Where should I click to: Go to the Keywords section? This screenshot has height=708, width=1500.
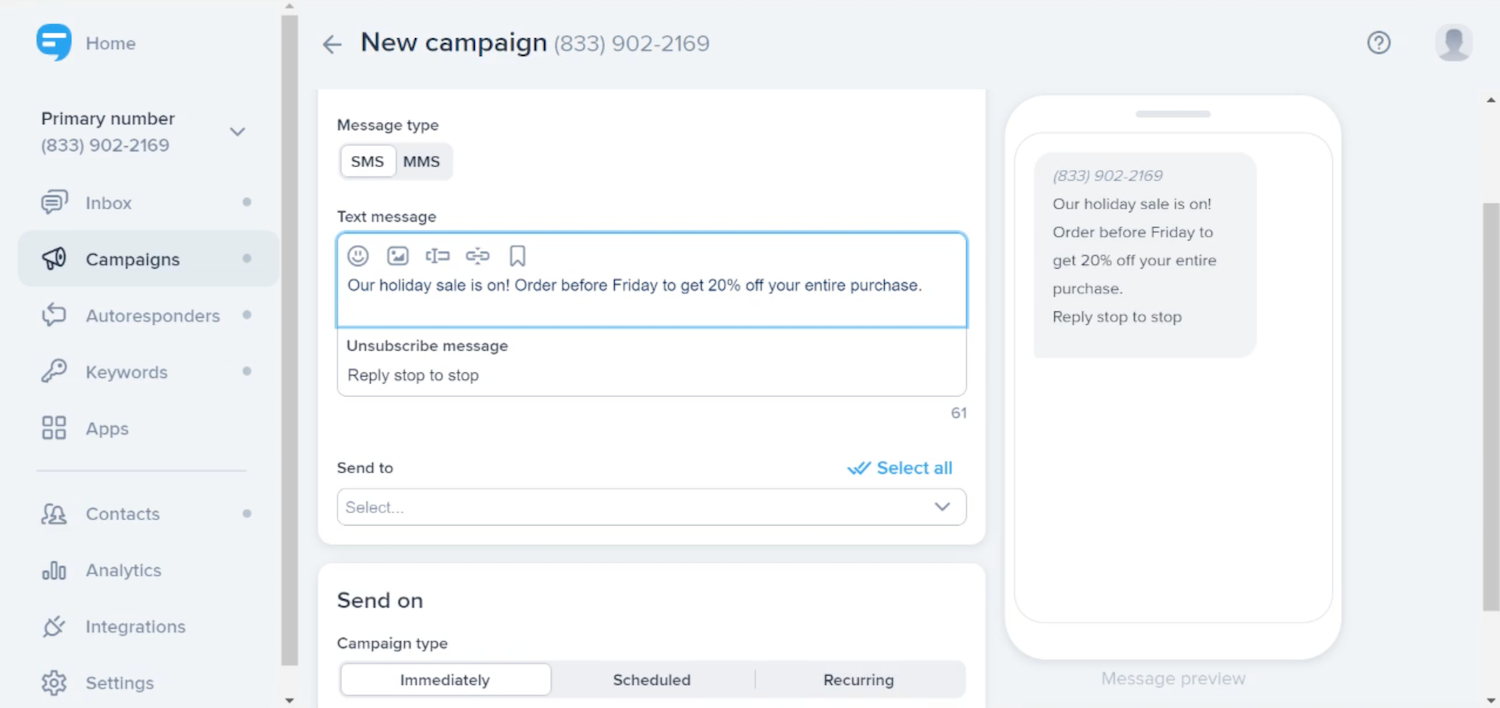126,372
